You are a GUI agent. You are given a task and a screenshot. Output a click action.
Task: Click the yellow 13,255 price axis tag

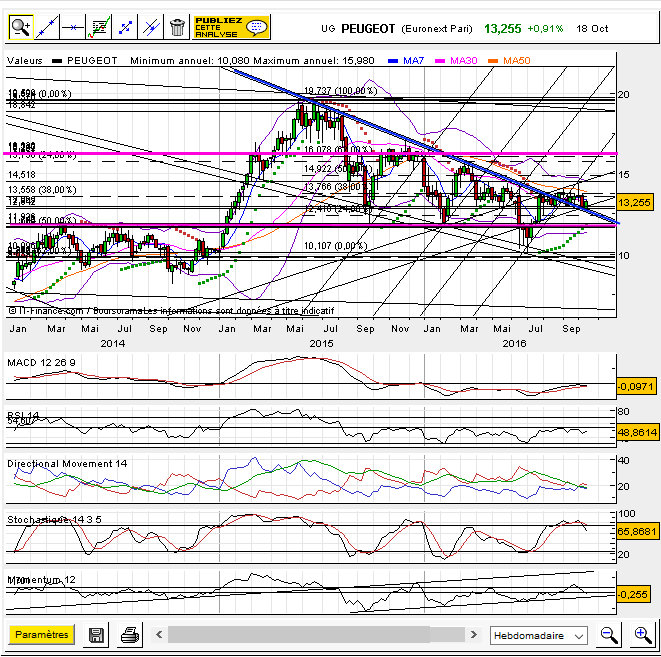[x=635, y=203]
